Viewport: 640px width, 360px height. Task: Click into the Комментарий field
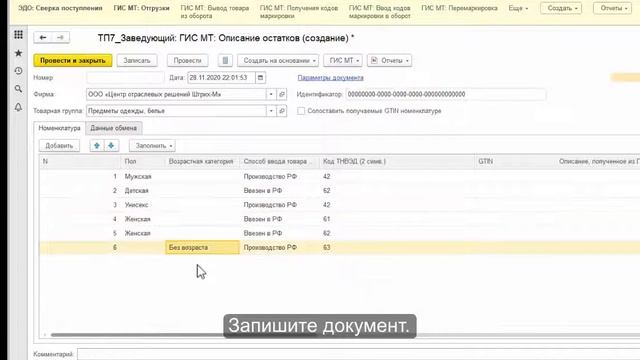click(x=358, y=354)
